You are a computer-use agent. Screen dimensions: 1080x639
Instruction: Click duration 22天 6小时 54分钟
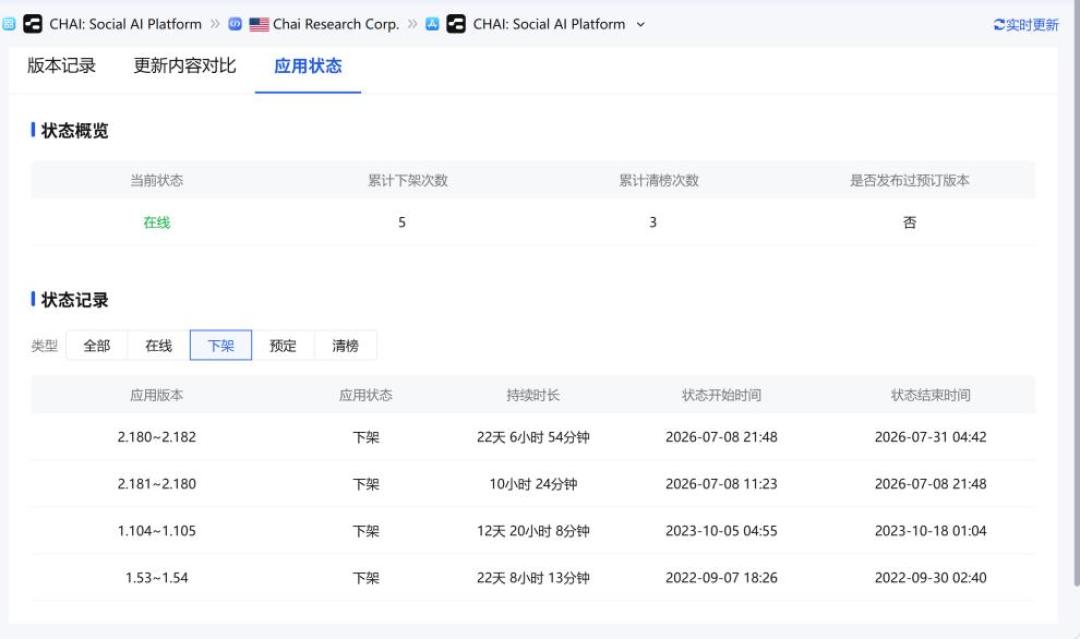pyautogui.click(x=533, y=437)
